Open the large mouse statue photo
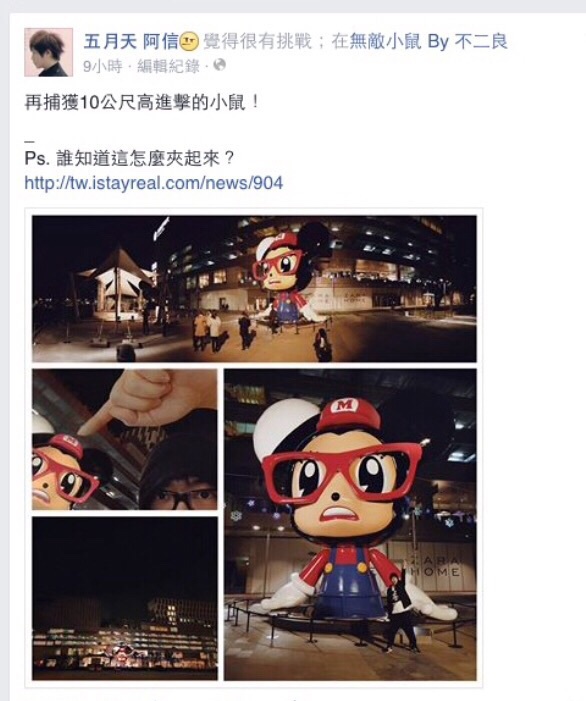Viewport: 586px width, 701px height. tap(350, 525)
